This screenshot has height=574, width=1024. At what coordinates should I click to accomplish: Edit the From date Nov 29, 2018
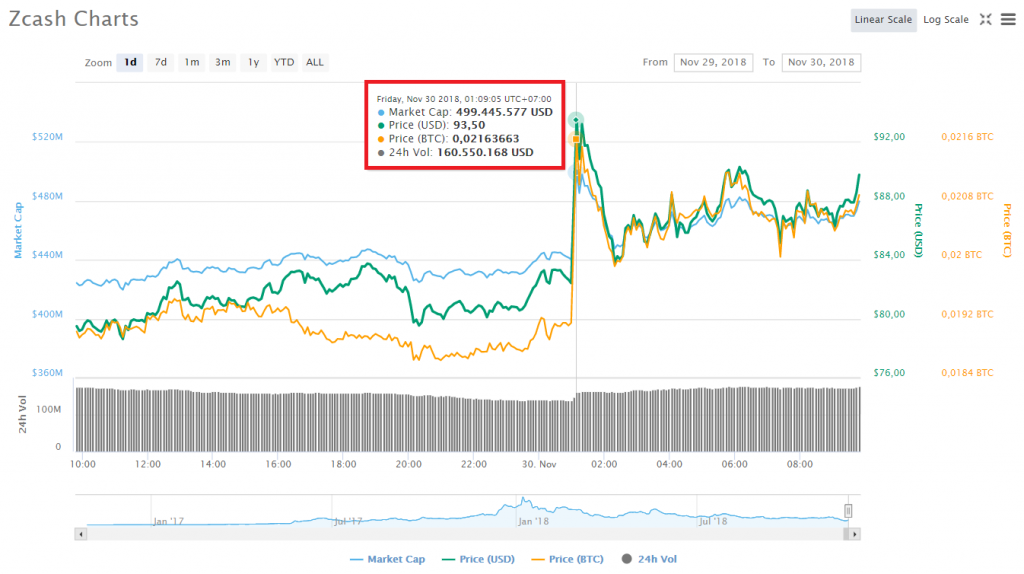(713, 62)
